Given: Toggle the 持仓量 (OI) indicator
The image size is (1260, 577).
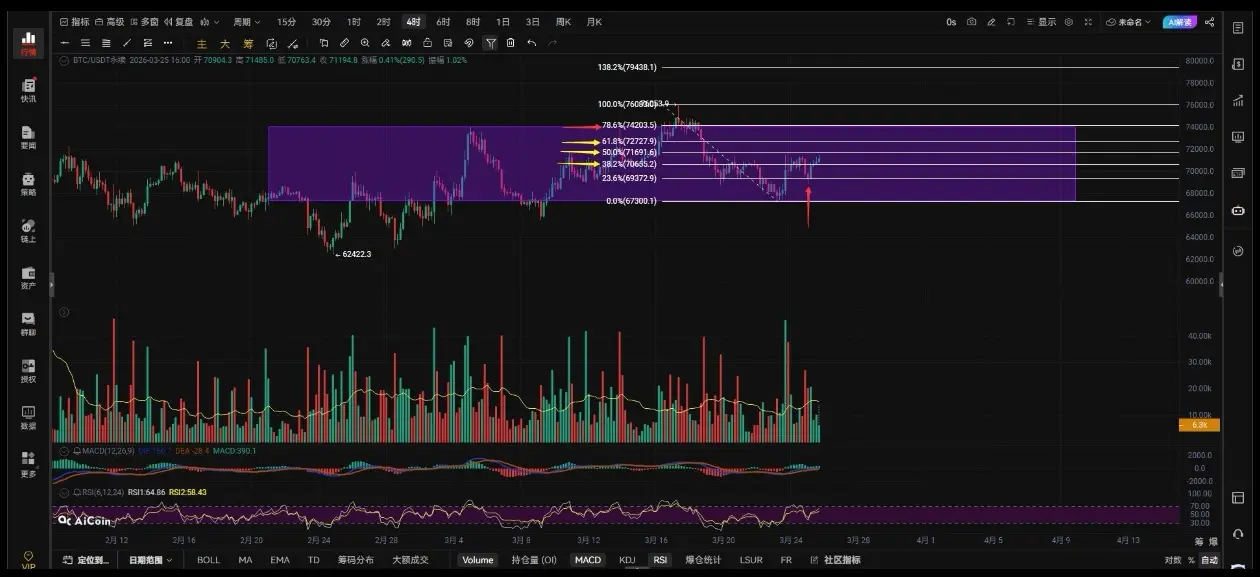Looking at the screenshot, I should click(534, 560).
